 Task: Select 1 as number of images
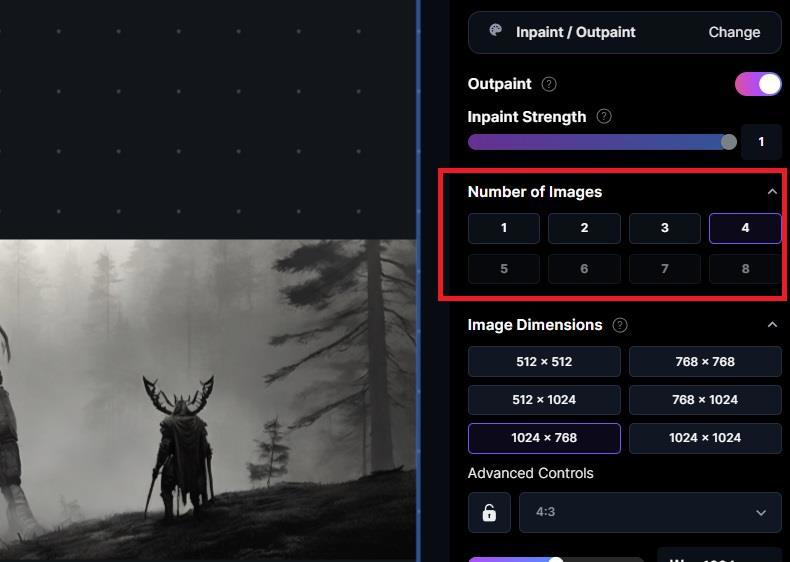coord(504,228)
